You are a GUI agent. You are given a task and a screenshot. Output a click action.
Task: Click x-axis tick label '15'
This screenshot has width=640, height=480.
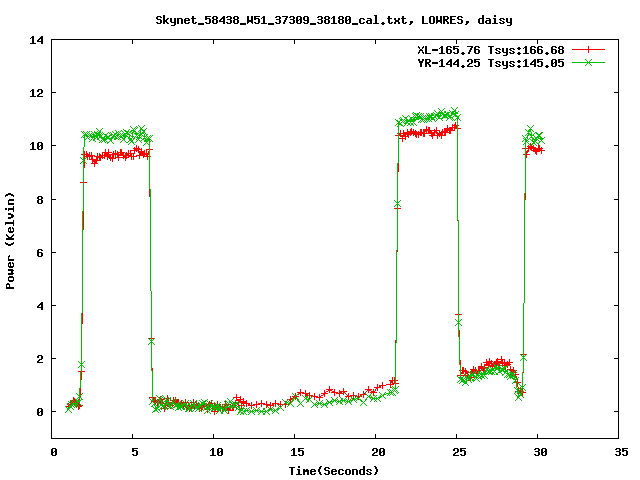pos(297,452)
